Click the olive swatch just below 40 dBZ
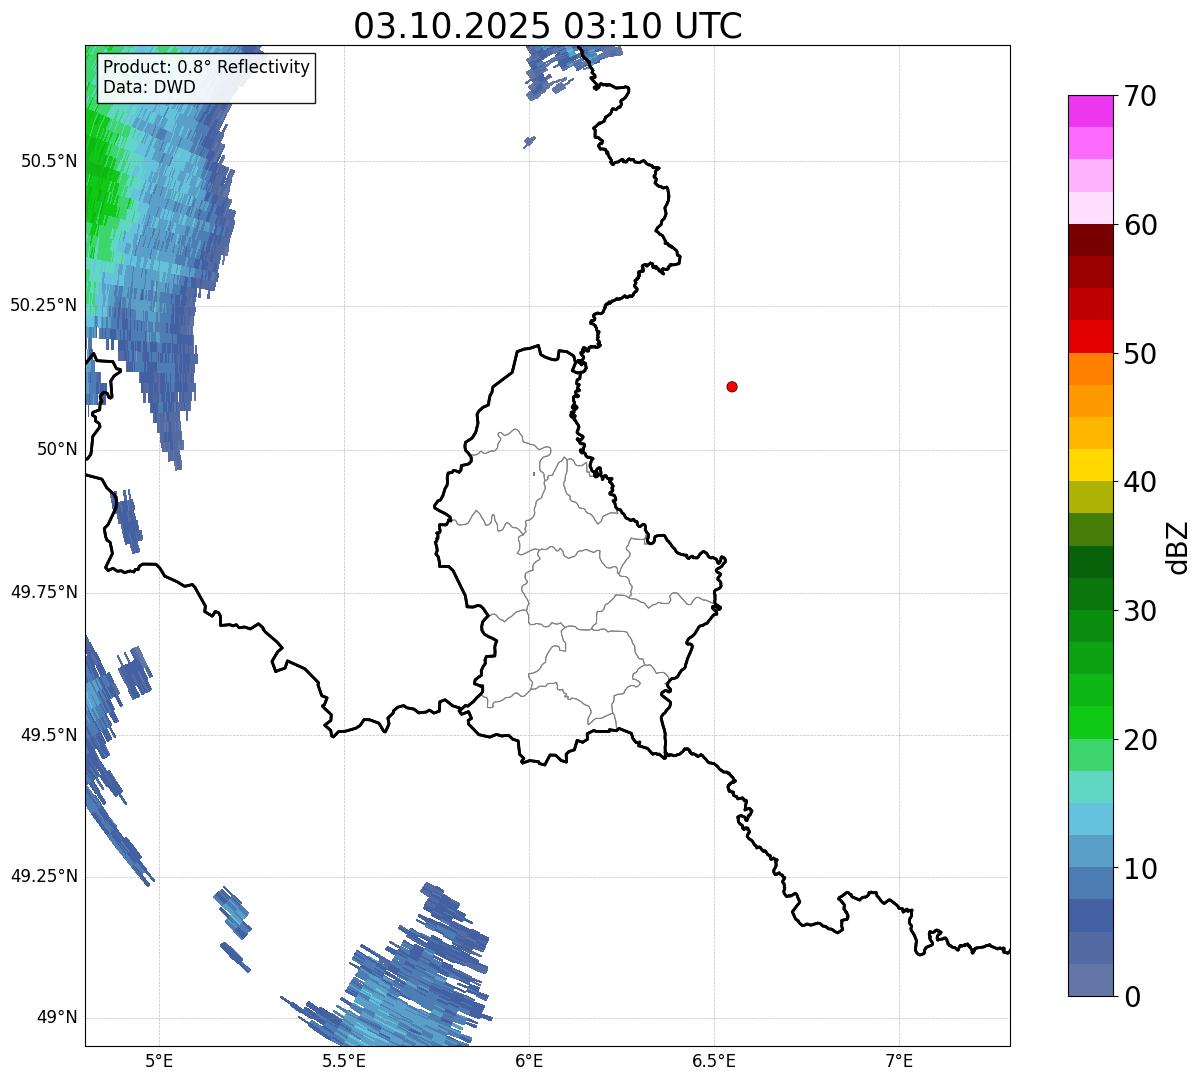The image size is (1202, 1081). [1091, 497]
